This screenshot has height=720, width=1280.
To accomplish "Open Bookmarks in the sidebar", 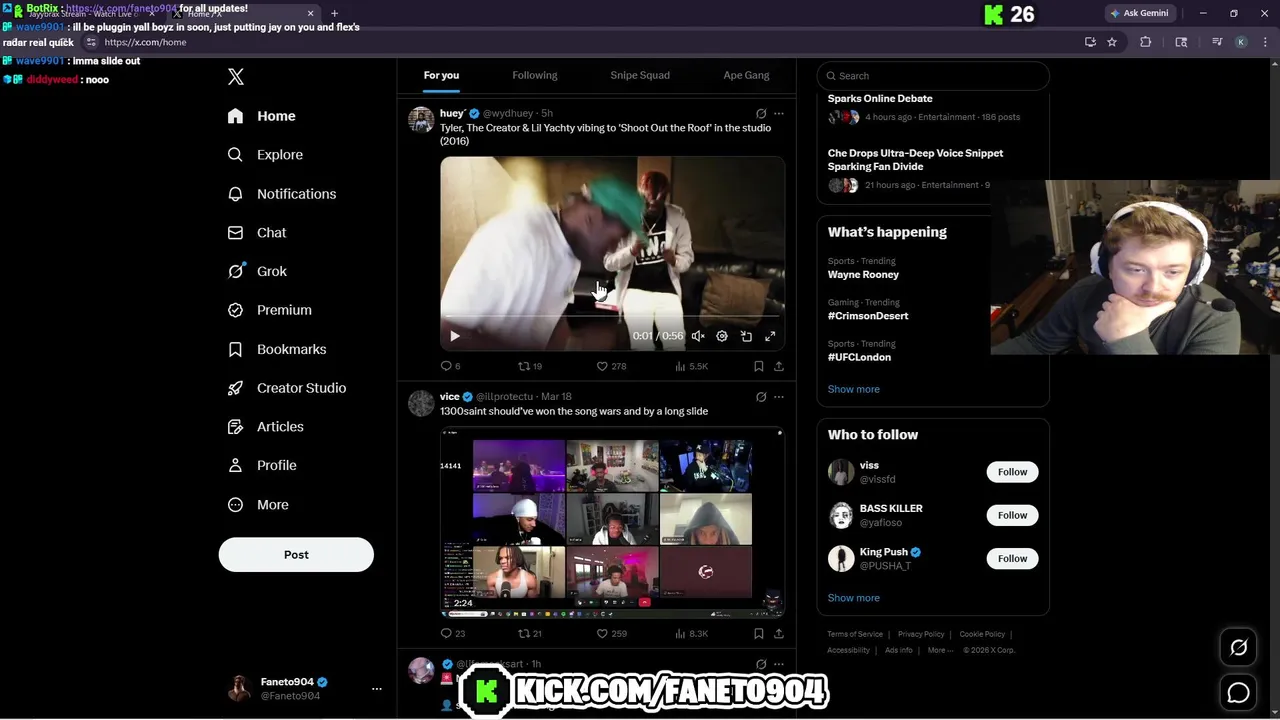I will (x=277, y=349).
